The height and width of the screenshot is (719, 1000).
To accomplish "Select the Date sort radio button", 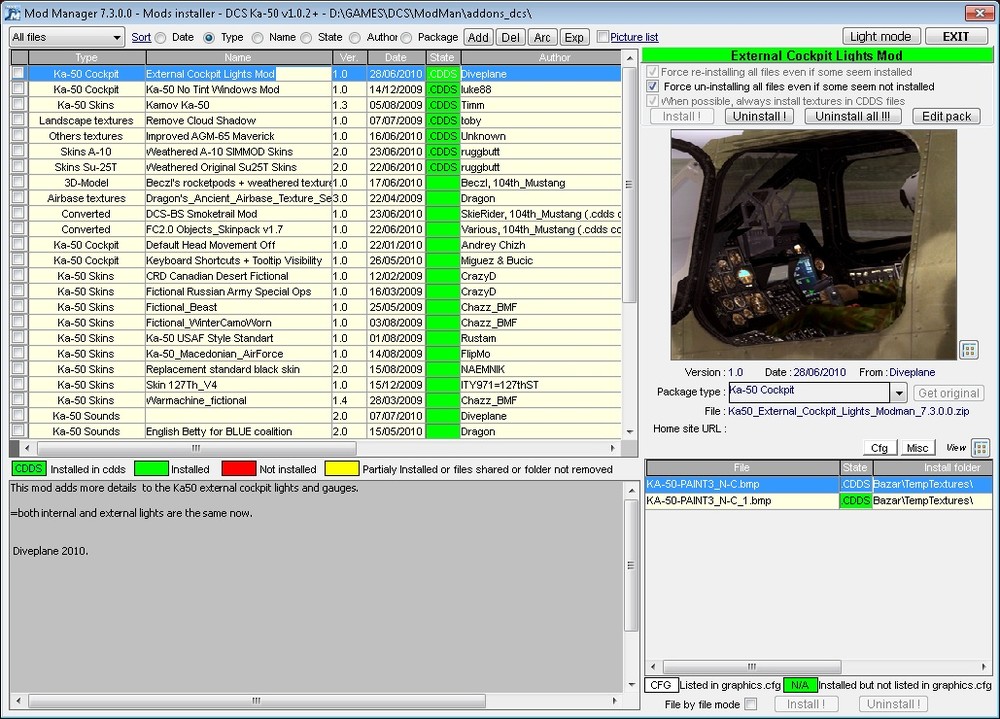I will 161,37.
